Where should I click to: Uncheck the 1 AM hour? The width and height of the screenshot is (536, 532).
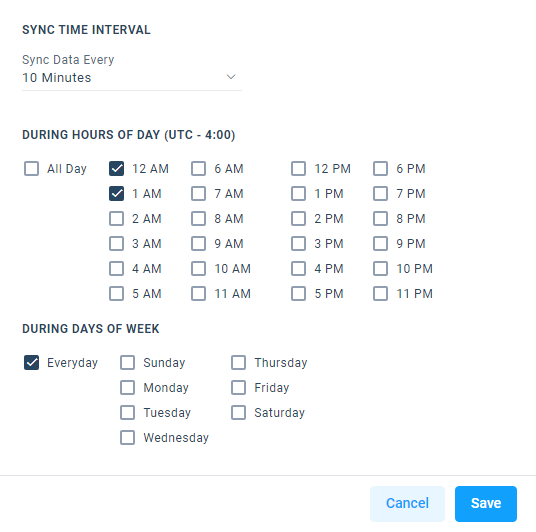coord(117,194)
